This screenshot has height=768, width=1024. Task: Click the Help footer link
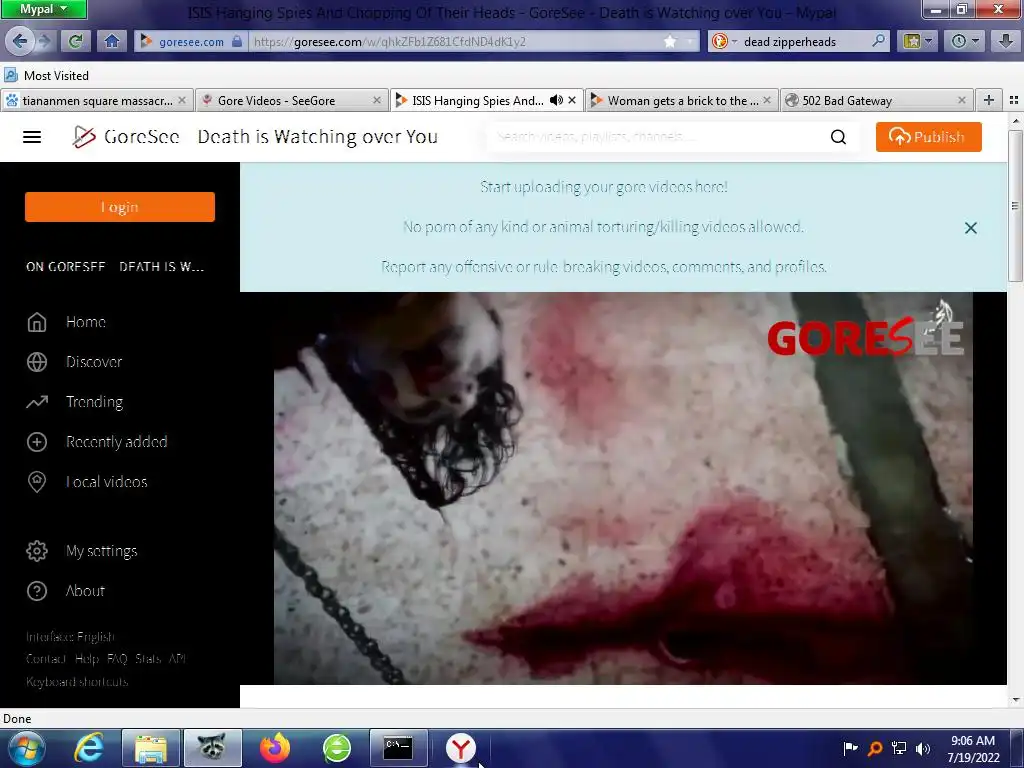coord(86,659)
